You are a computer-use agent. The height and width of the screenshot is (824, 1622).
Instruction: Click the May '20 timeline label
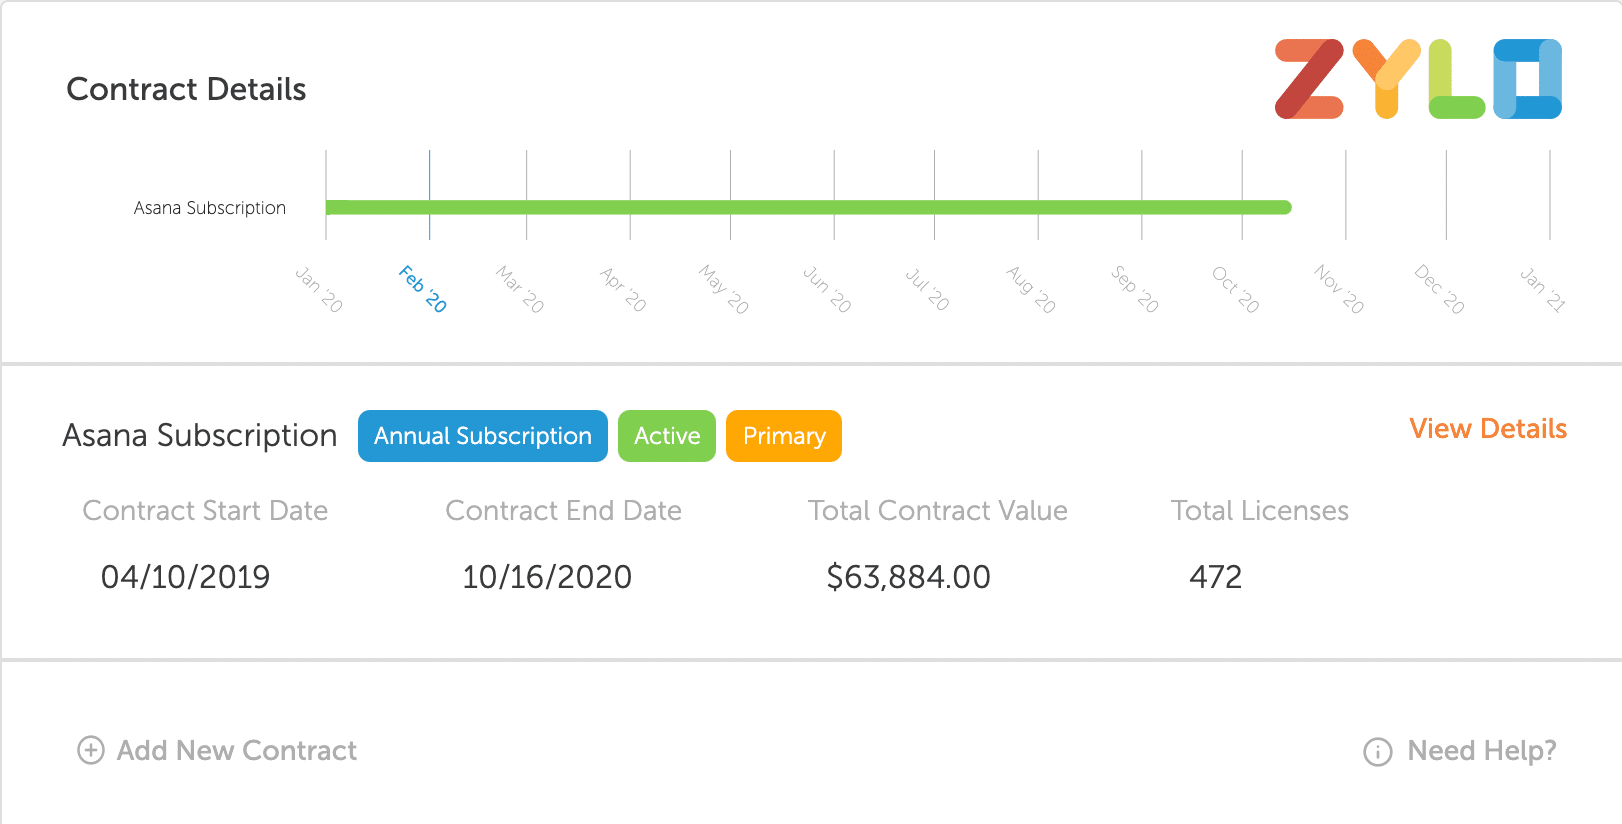click(724, 289)
